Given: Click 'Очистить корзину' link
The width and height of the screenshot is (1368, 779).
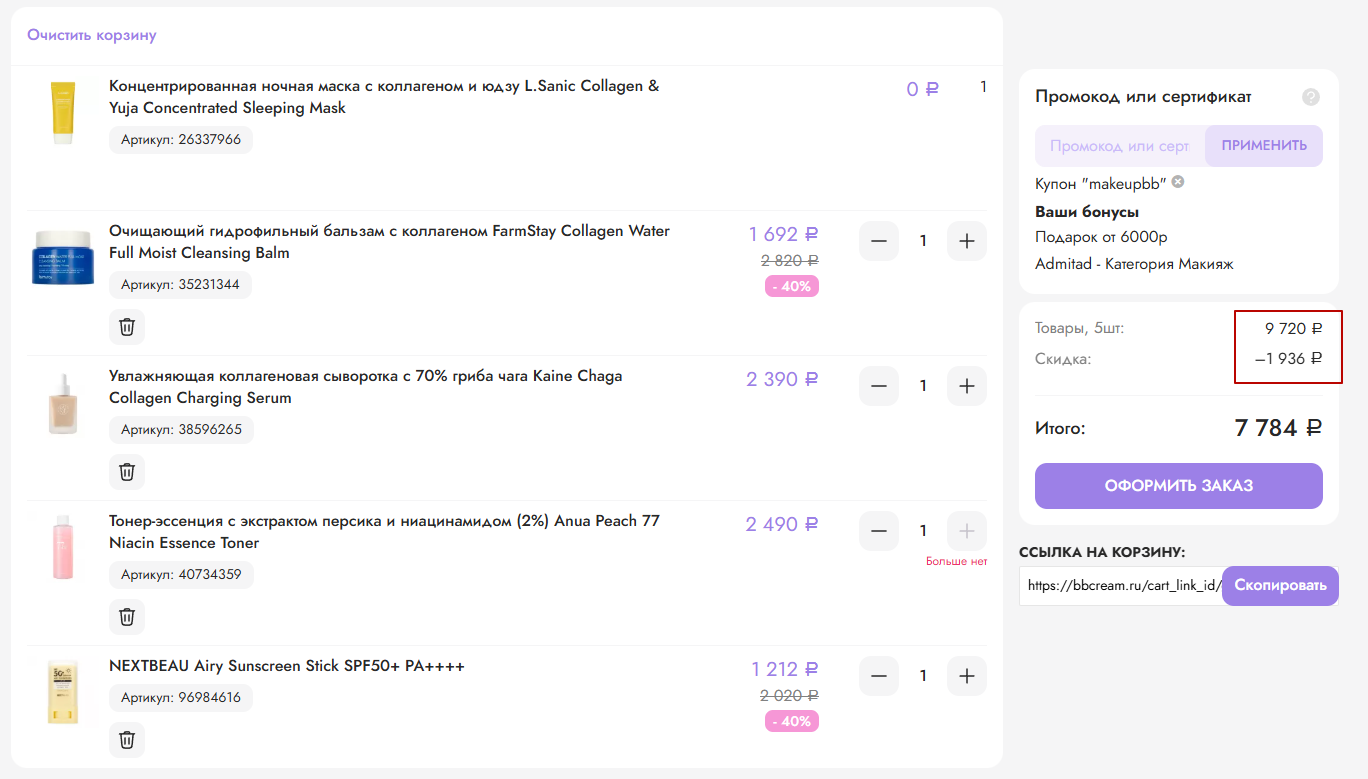Looking at the screenshot, I should click(x=92, y=35).
